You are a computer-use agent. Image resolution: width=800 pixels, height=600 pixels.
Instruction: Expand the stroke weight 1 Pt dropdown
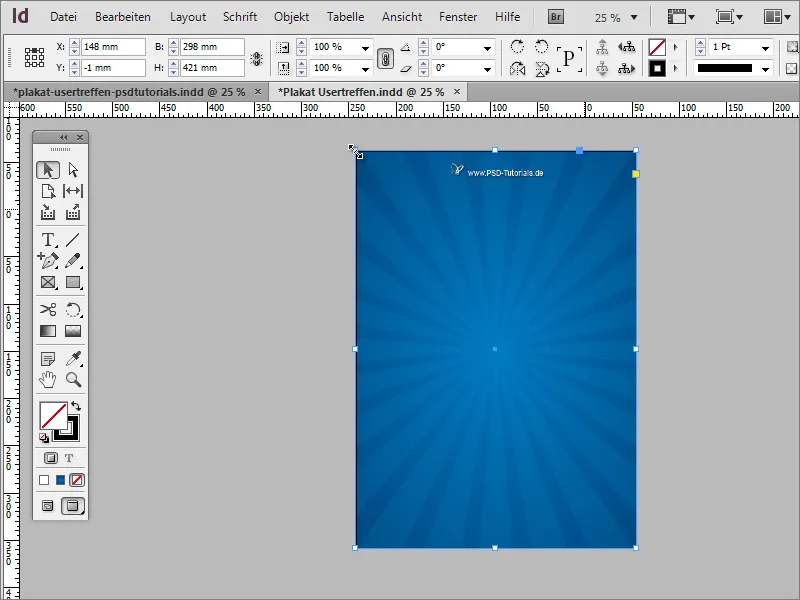pyautogui.click(x=765, y=48)
